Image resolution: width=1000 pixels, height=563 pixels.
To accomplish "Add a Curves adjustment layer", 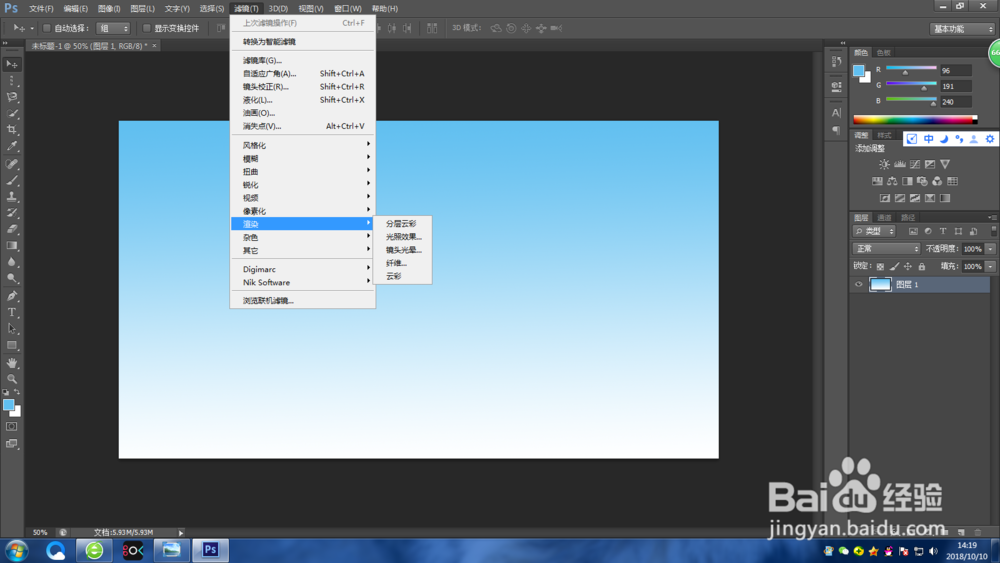I will pyautogui.click(x=915, y=165).
